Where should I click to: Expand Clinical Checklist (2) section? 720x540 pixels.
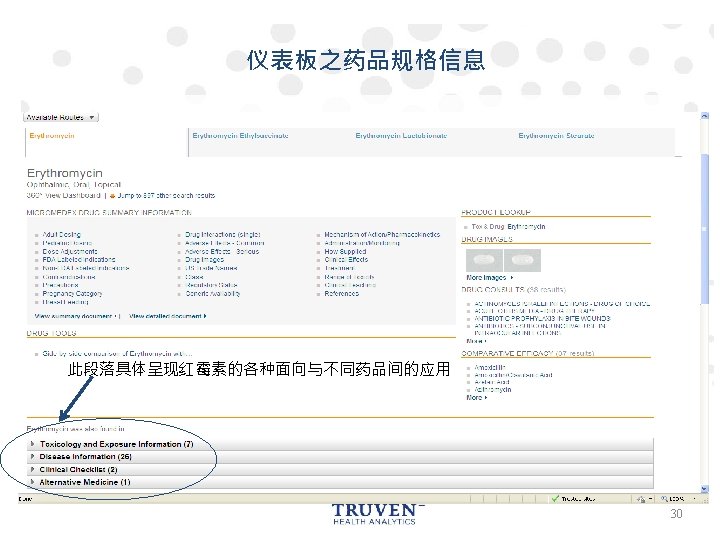point(340,470)
